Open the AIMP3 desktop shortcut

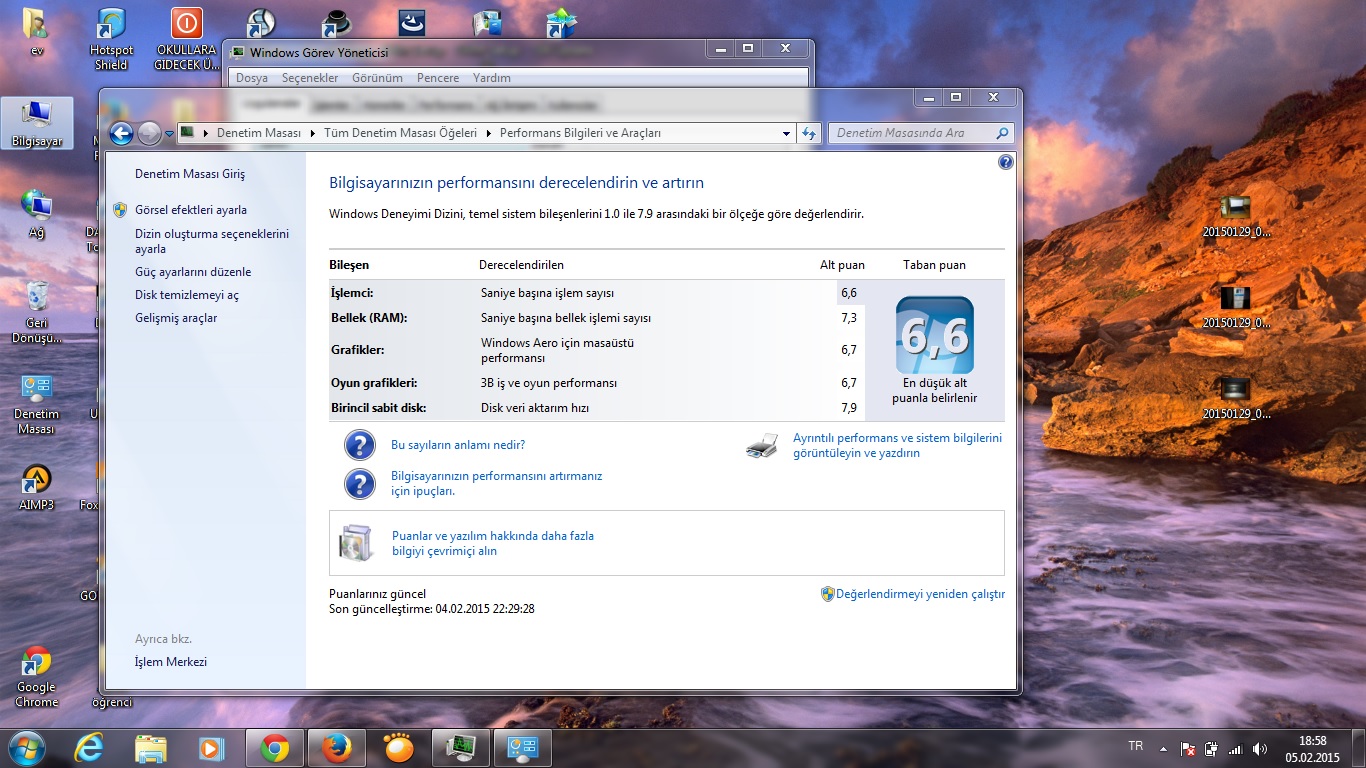click(36, 487)
